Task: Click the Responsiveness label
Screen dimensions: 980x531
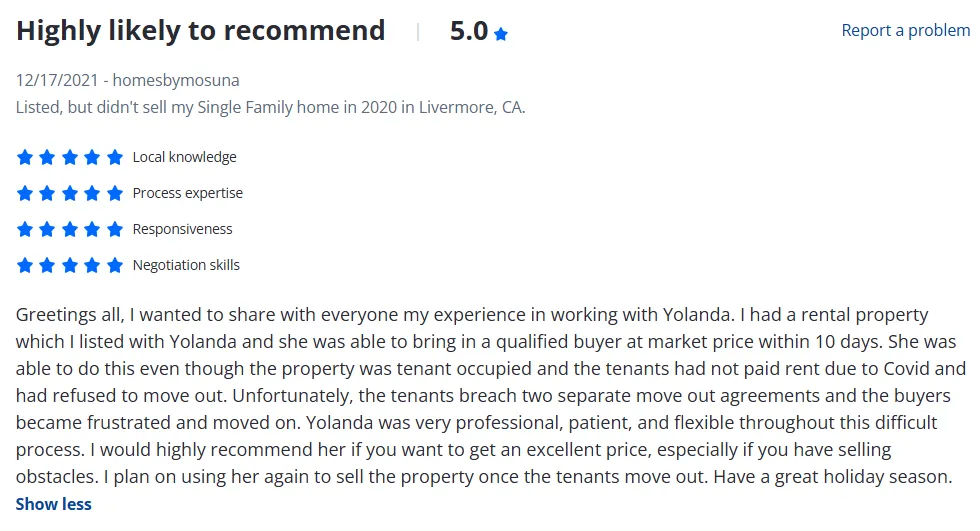Action: (182, 229)
